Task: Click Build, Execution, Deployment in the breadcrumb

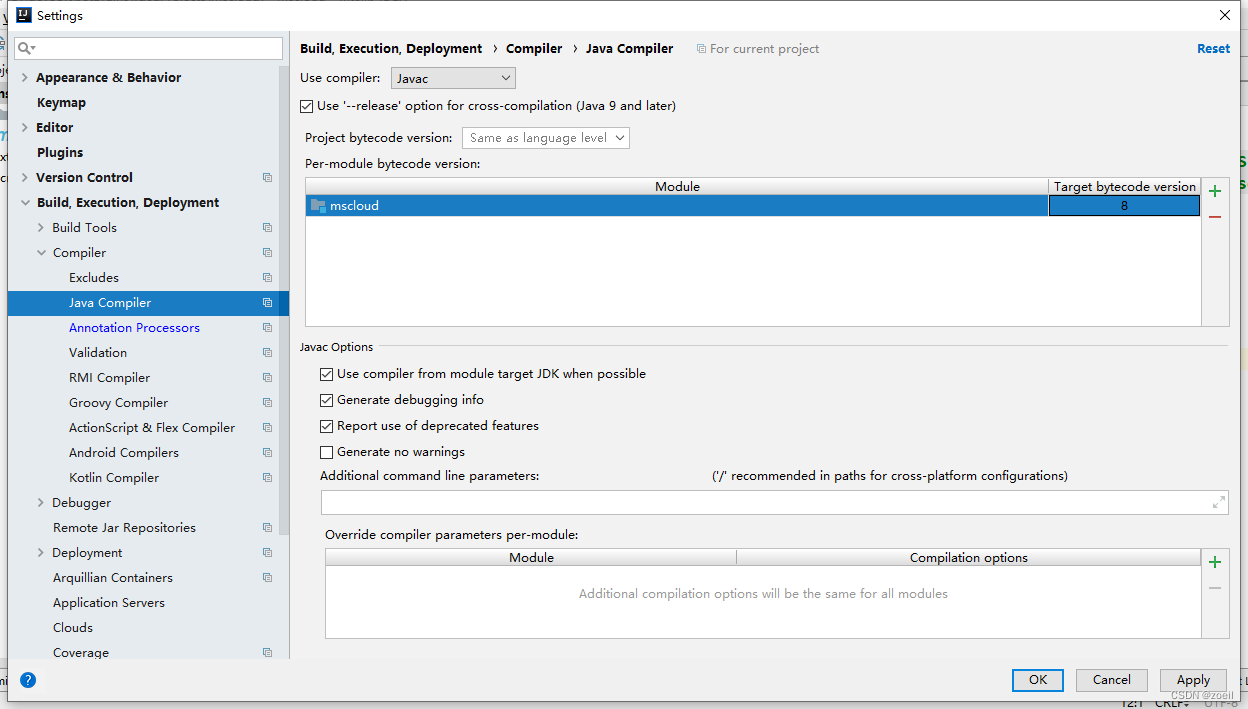Action: coord(391,49)
